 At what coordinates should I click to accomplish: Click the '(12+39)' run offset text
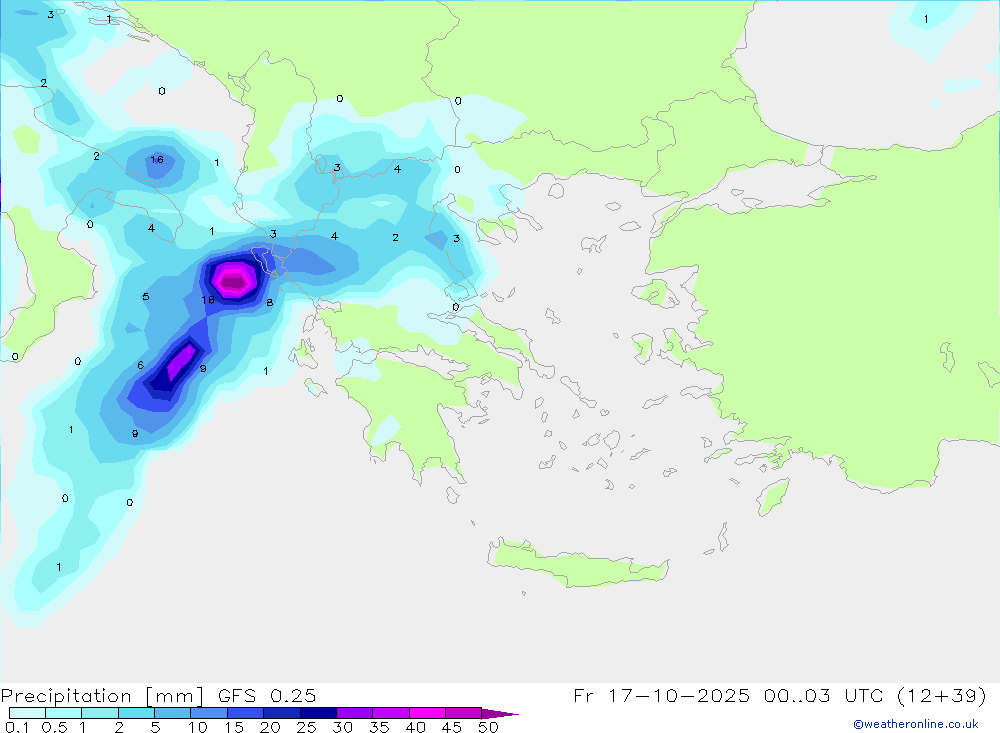tap(941, 695)
